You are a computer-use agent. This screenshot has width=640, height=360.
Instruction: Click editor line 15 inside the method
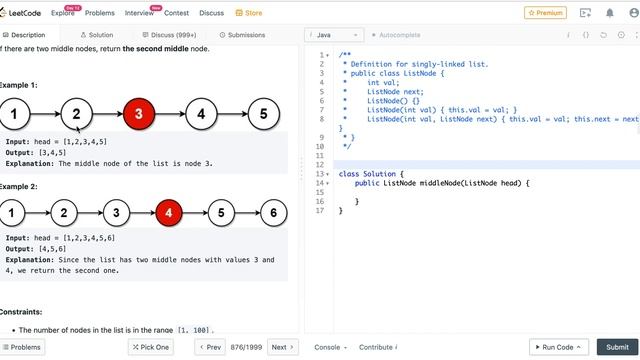[487, 192]
